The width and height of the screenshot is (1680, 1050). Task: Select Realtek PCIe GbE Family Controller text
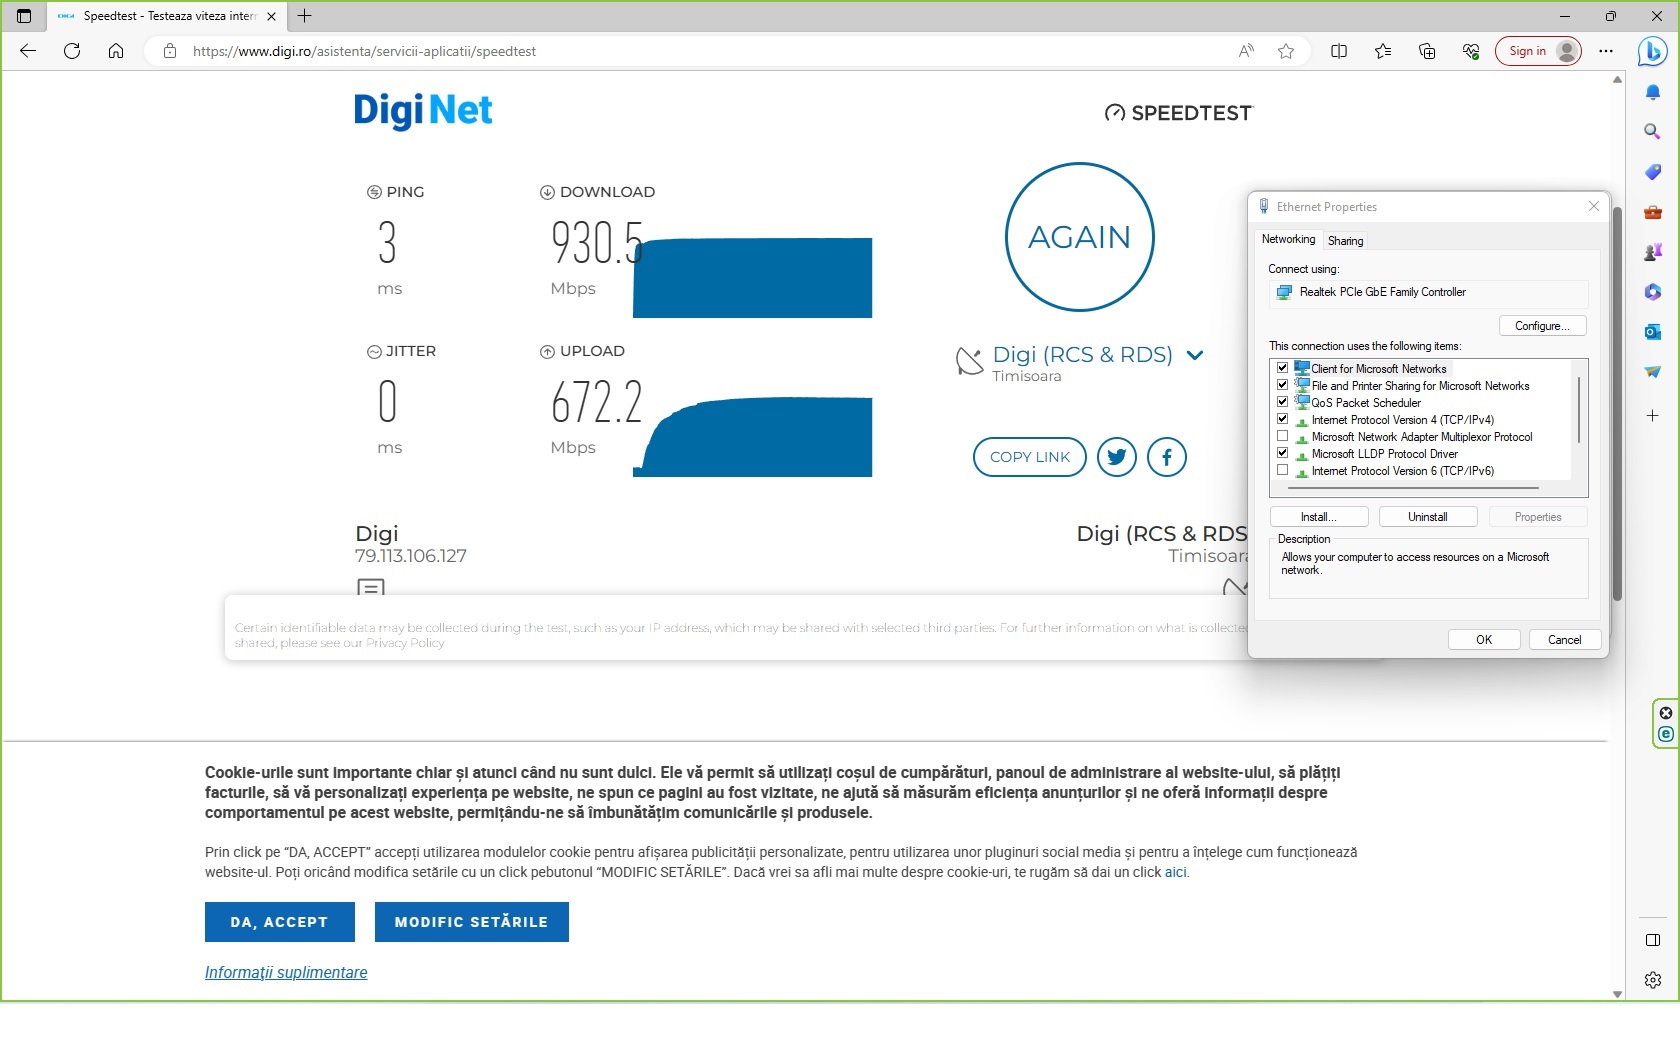1383,292
